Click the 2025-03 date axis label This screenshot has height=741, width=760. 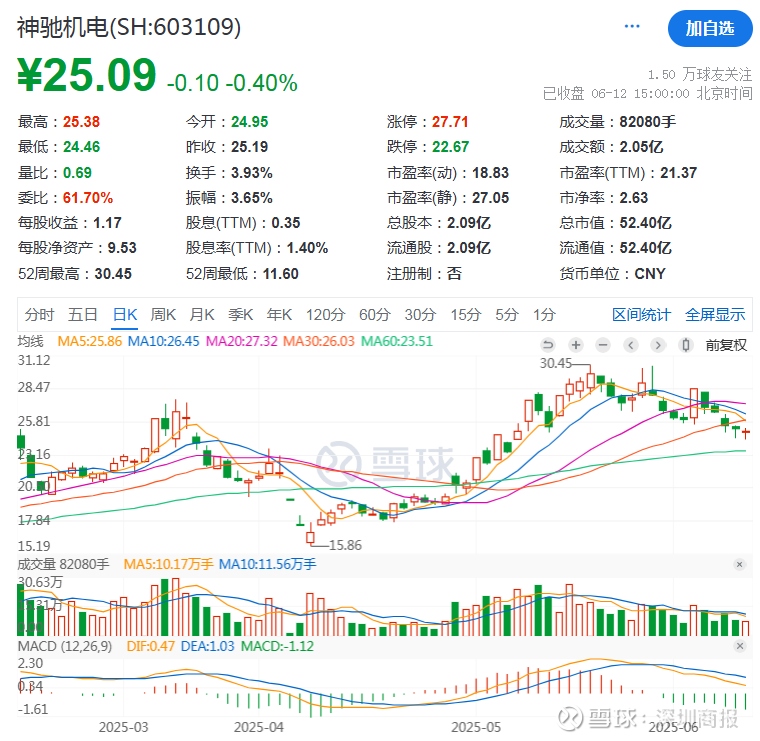(x=124, y=727)
